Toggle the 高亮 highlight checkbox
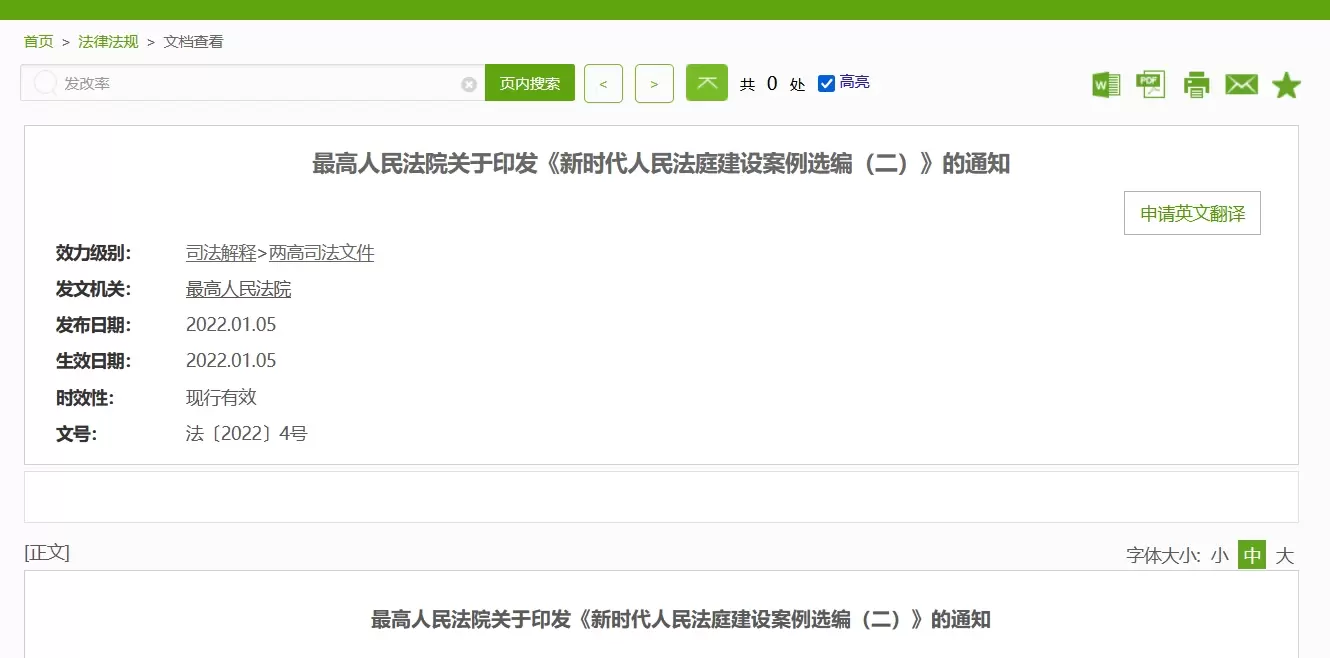Image resolution: width=1330 pixels, height=658 pixels. [826, 83]
